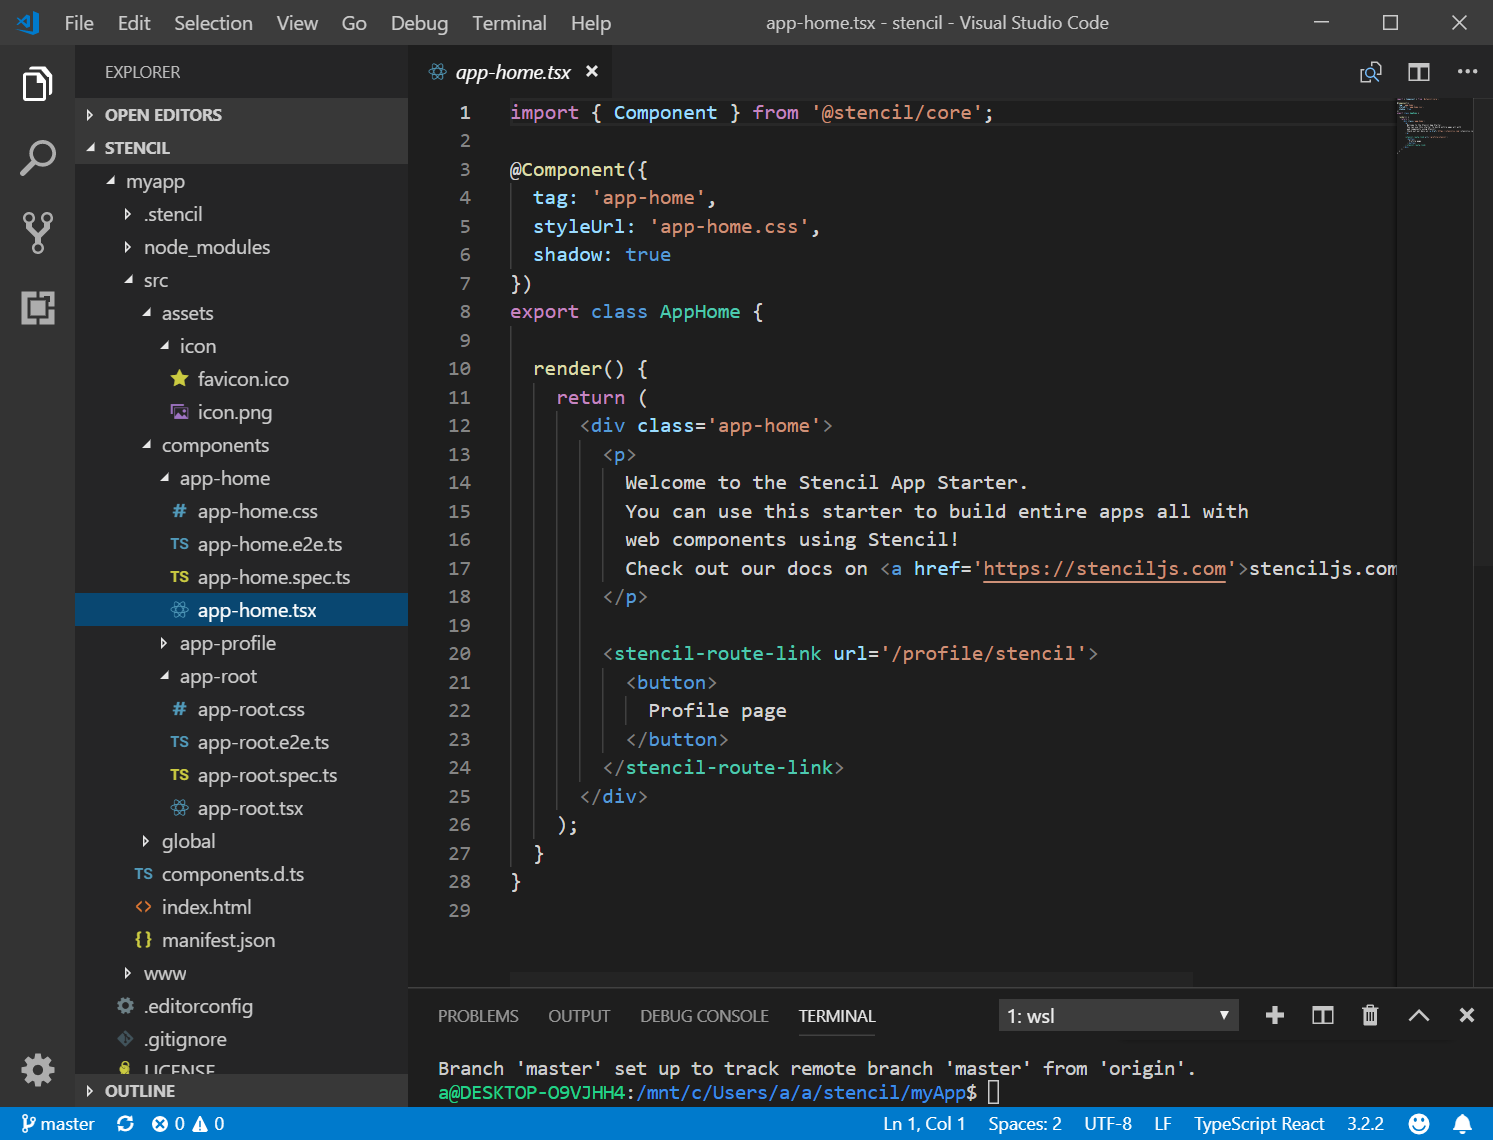
Task: Maximize the panel with the up chevron
Action: click(x=1418, y=1016)
